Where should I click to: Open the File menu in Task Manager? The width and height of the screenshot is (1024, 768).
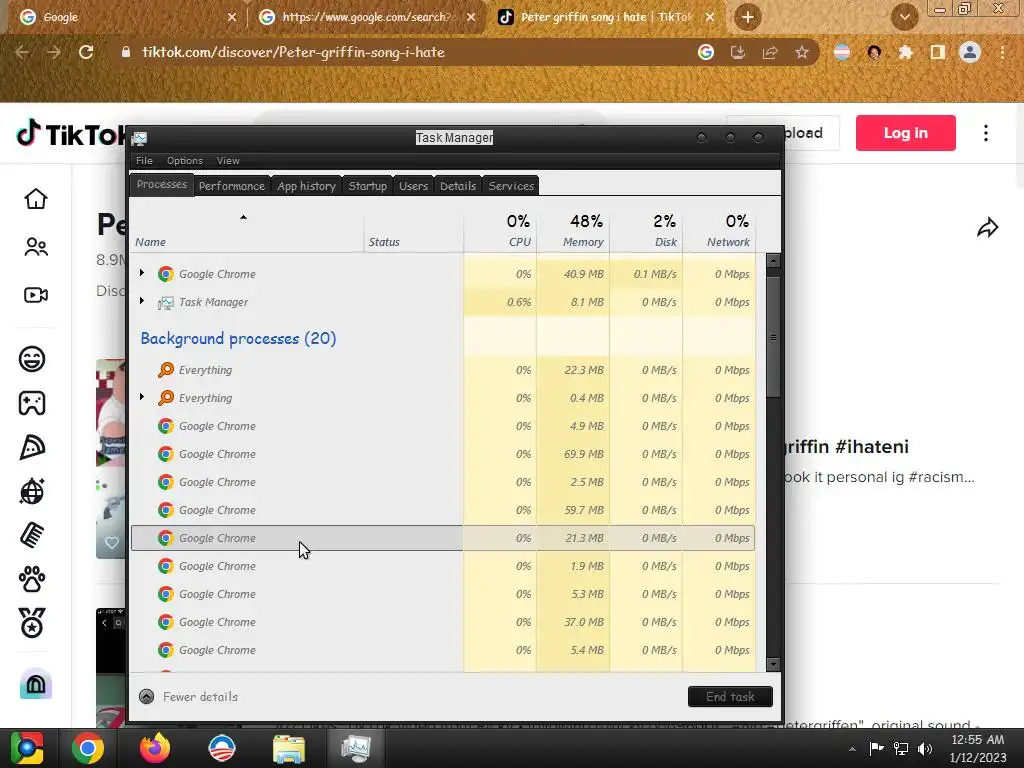click(144, 161)
